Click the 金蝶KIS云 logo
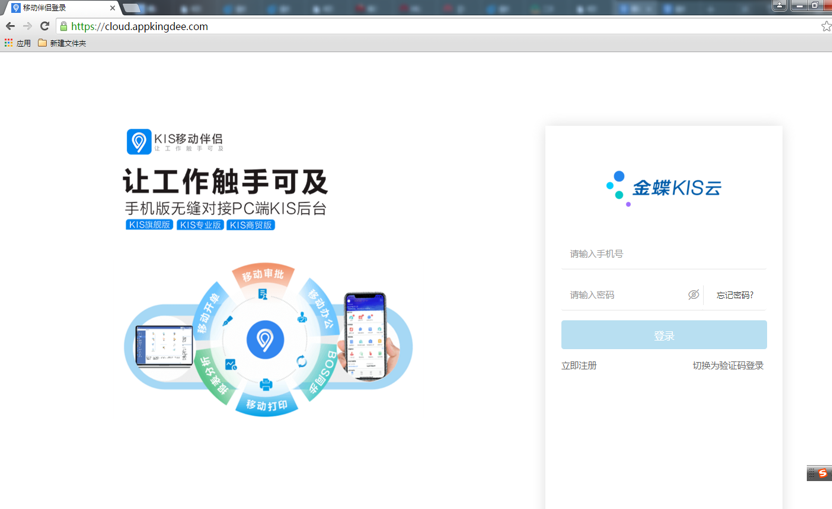This screenshot has height=509, width=832. (664, 188)
